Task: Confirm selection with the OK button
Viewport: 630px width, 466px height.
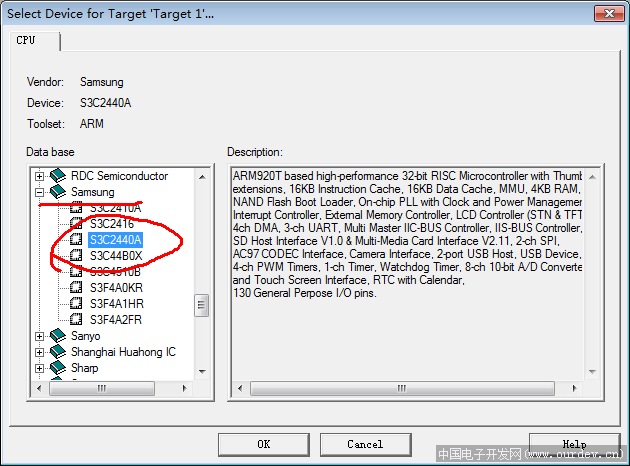Action: point(264,444)
